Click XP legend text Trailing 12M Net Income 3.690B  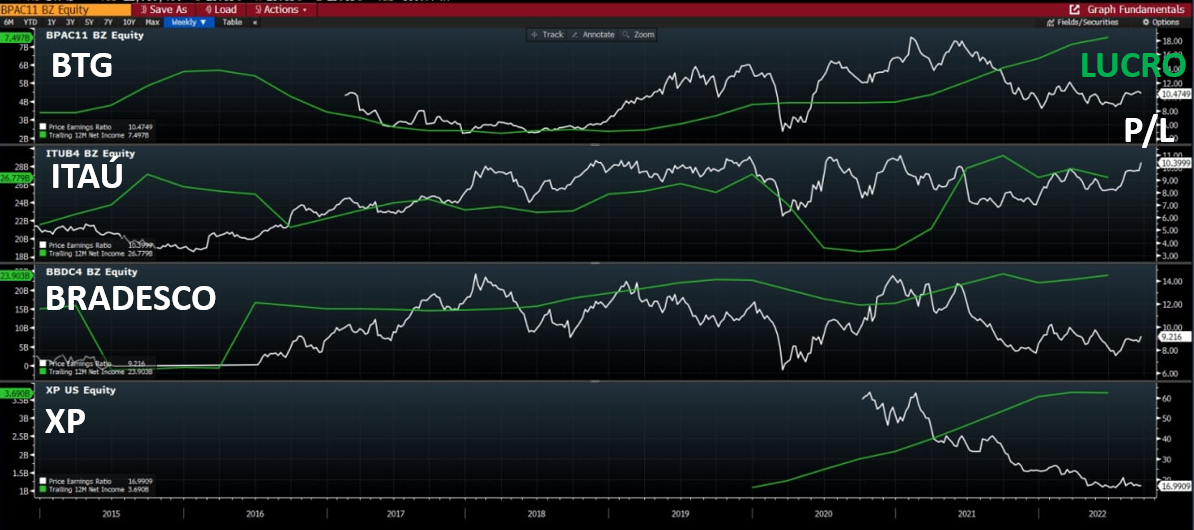coord(100,491)
